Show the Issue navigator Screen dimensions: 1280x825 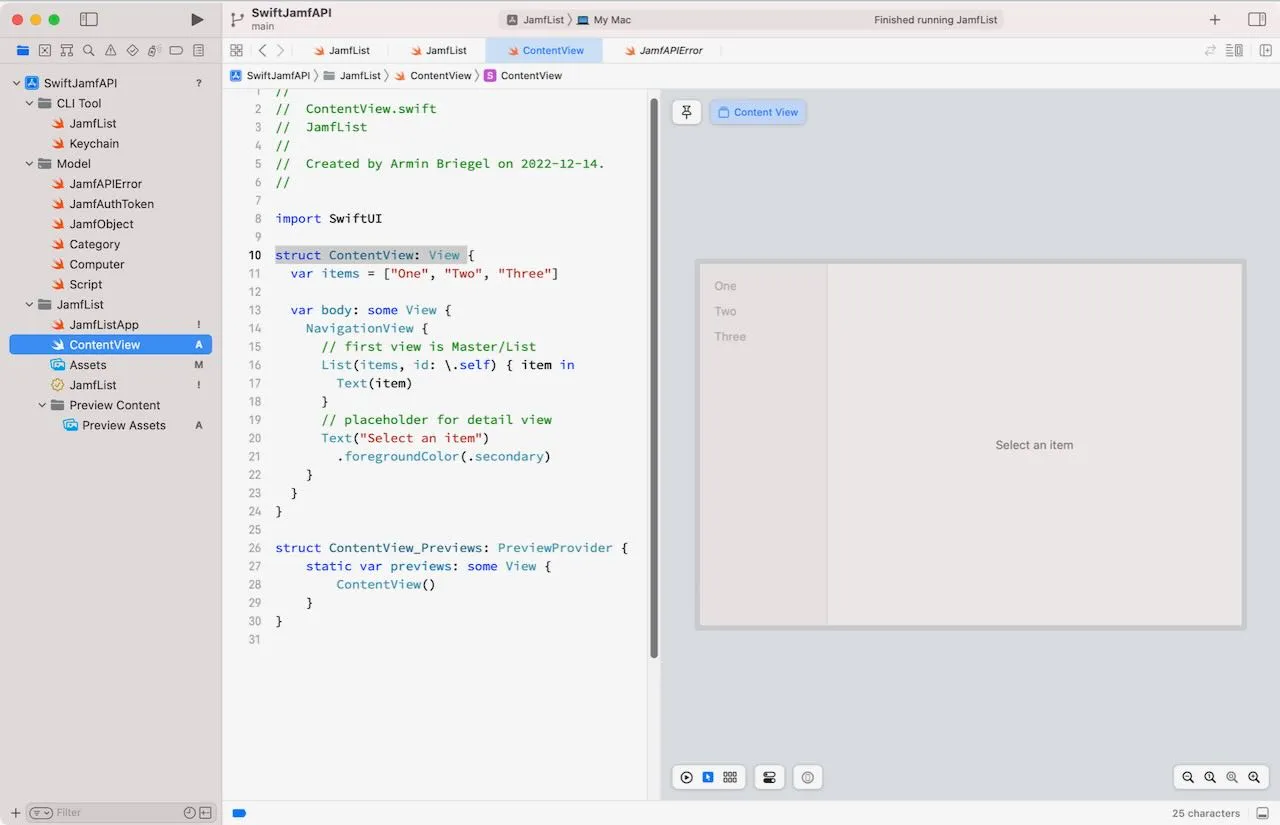[110, 50]
